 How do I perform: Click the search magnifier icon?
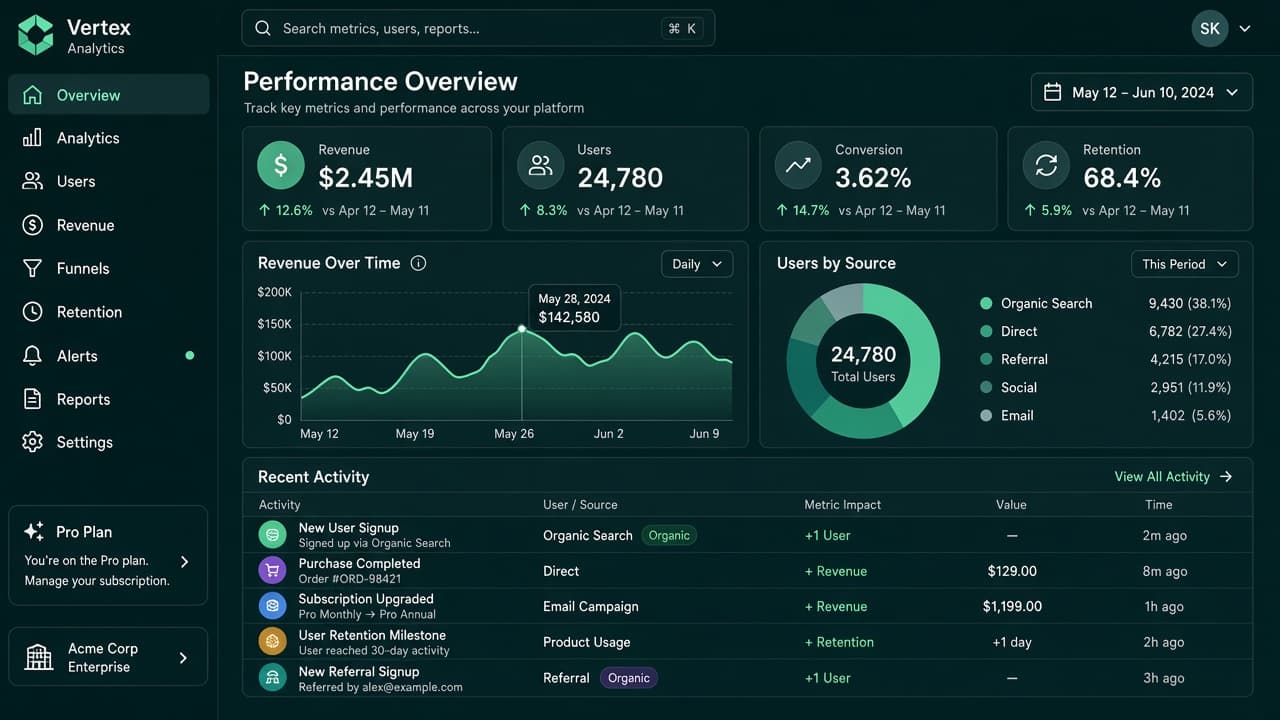[x=263, y=28]
